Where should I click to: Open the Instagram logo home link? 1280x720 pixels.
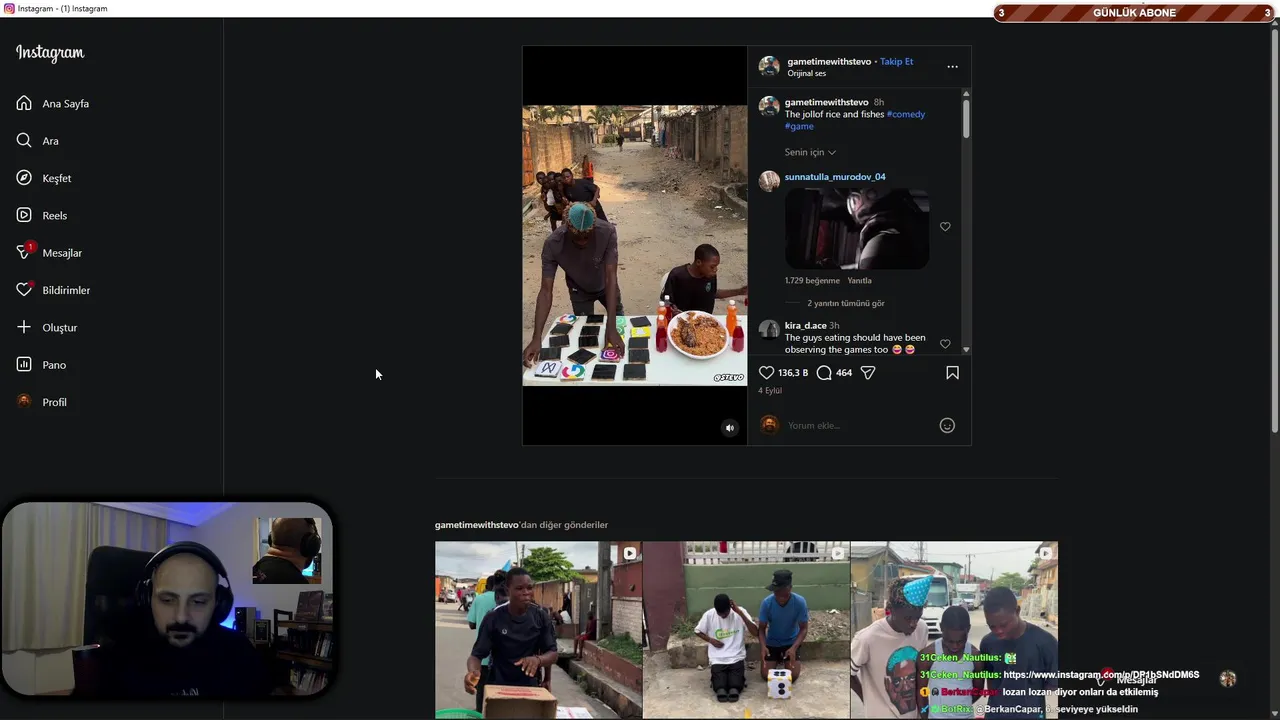tap(50, 53)
